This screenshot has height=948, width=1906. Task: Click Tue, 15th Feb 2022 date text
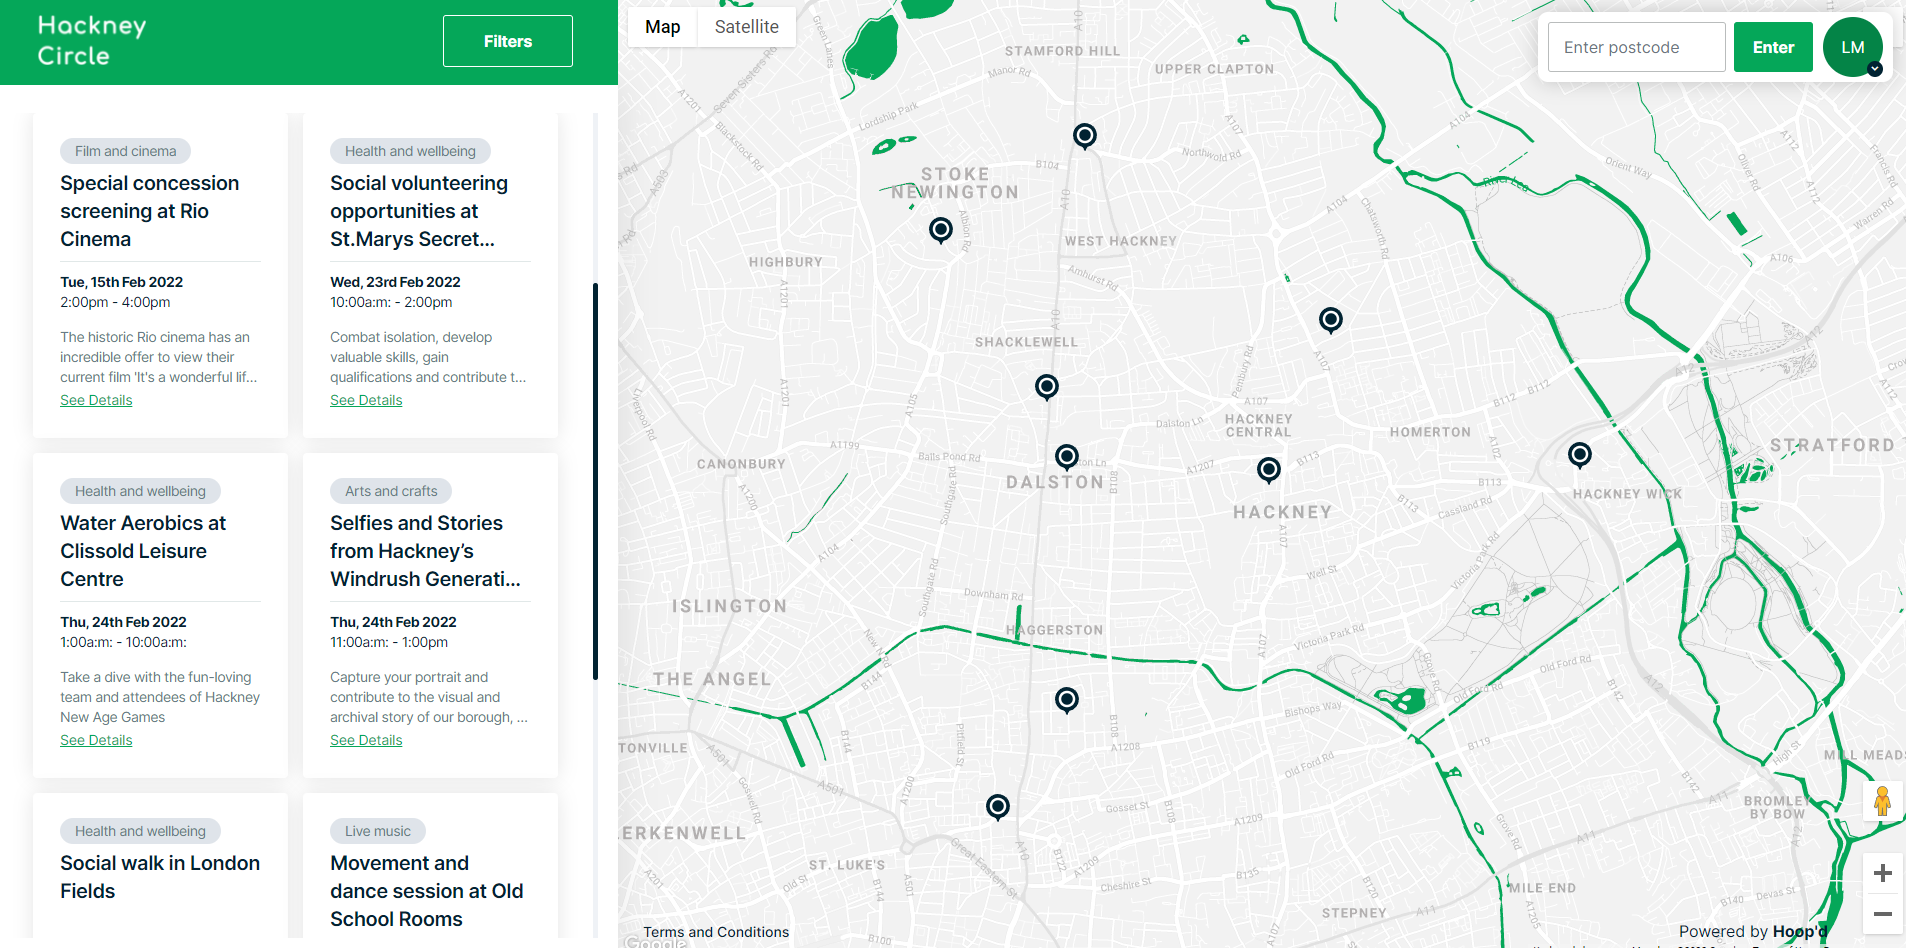(121, 282)
